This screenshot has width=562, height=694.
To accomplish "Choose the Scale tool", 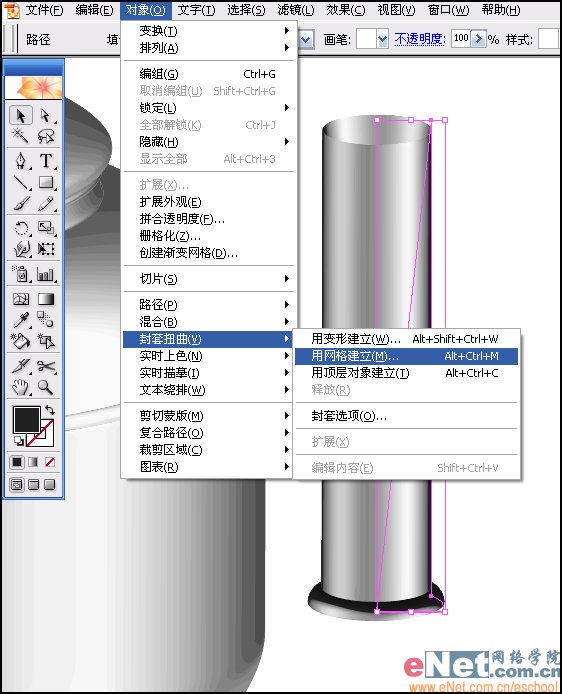I will (46, 228).
